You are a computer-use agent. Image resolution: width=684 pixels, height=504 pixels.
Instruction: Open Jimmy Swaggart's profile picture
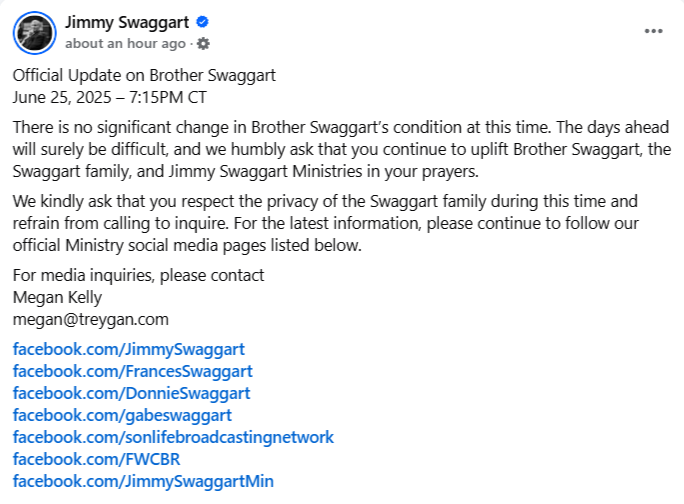[34, 33]
